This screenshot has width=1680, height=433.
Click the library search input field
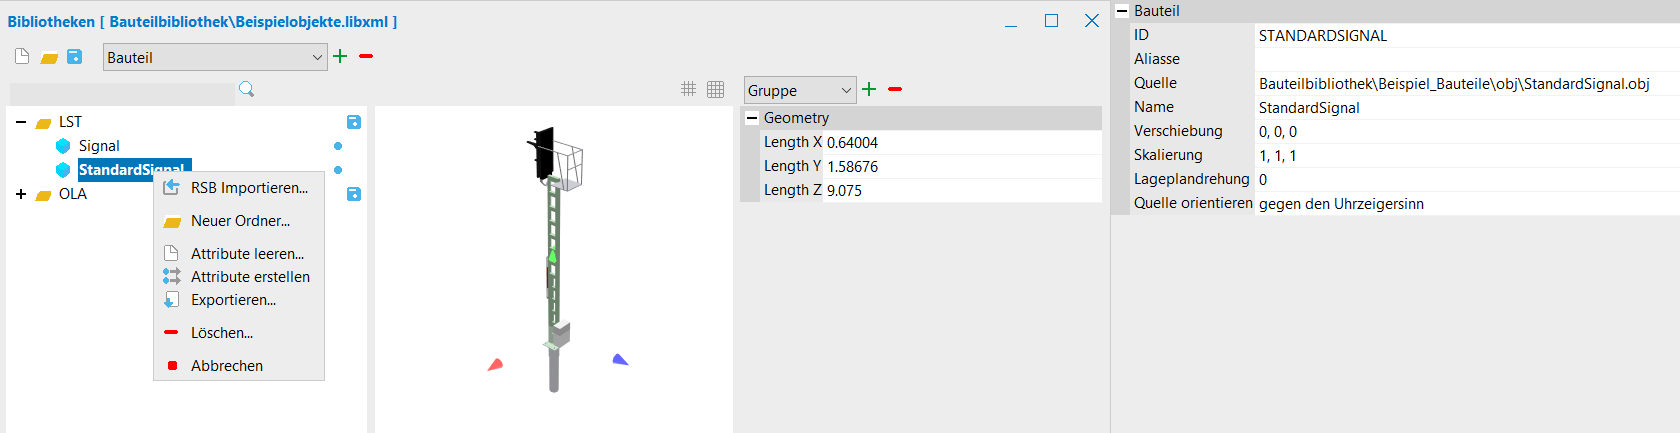[122, 91]
